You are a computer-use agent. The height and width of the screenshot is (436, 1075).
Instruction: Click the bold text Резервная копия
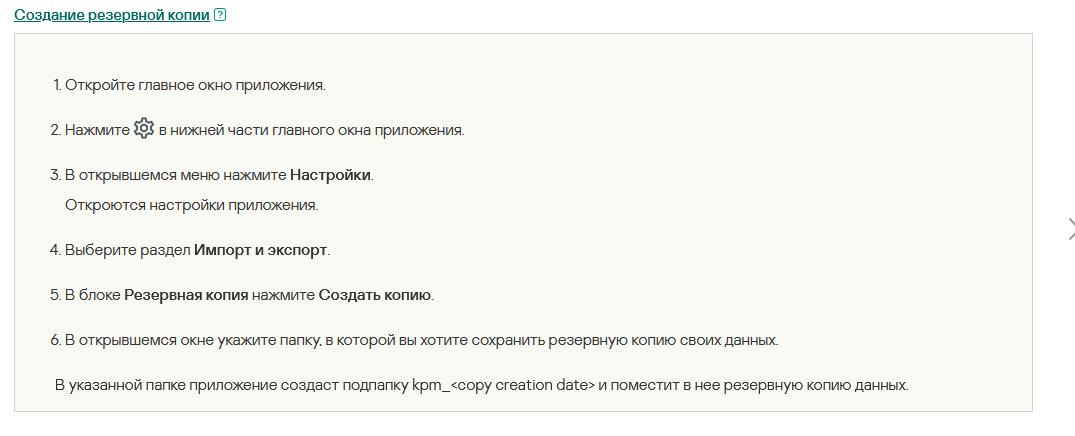[186, 295]
